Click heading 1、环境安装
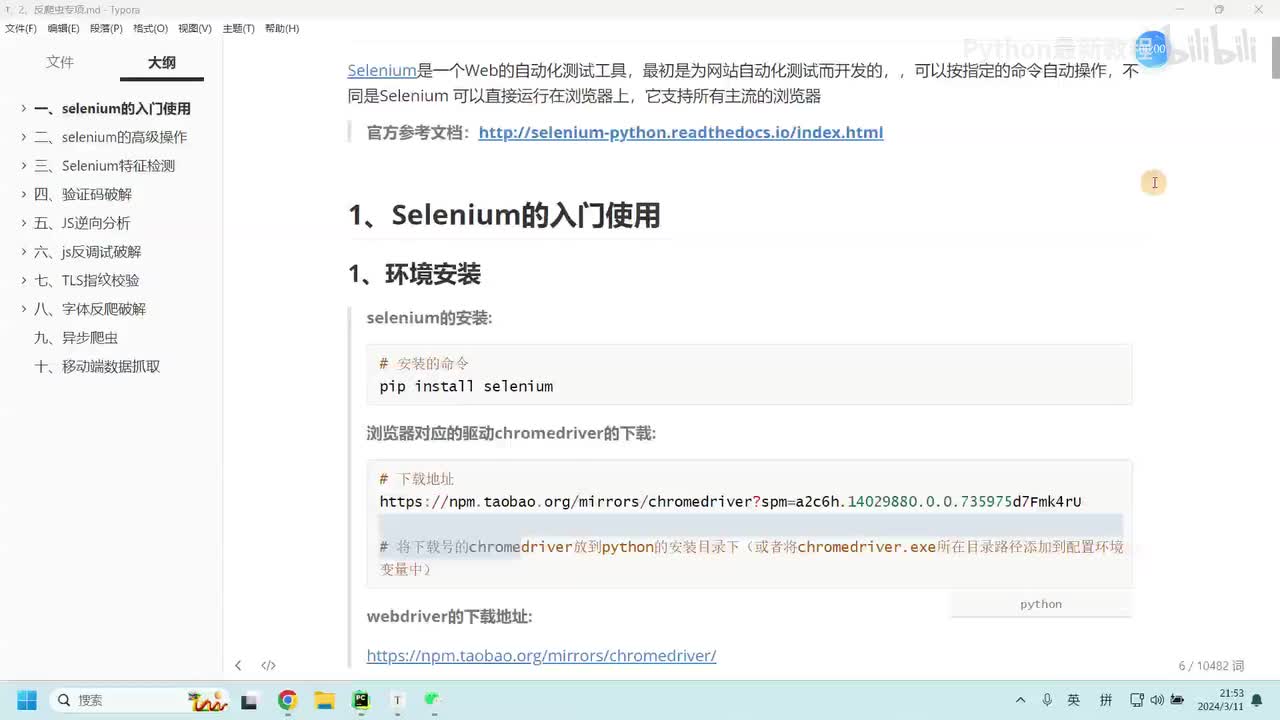 (414, 274)
